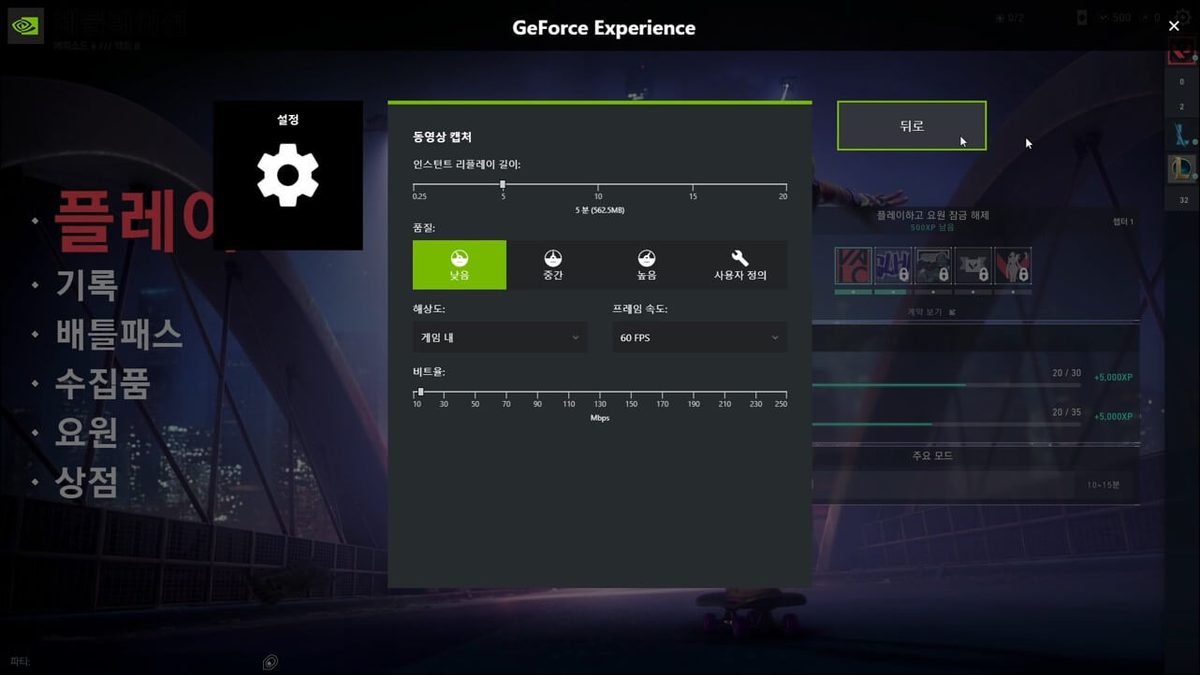This screenshot has height=675, width=1200.
Task: Select 플레이 in the game menu
Action: (133, 220)
